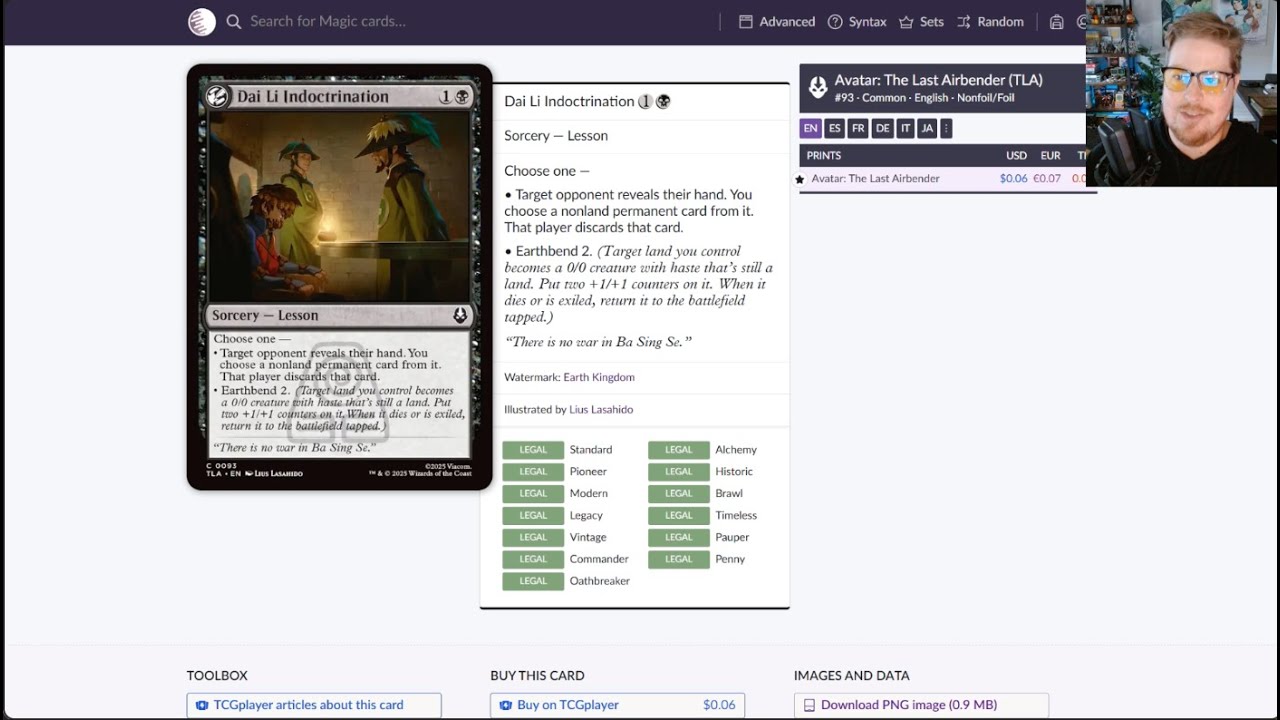Click the Modern LEGAL badge
Viewport: 1280px width, 720px height.
533,494
